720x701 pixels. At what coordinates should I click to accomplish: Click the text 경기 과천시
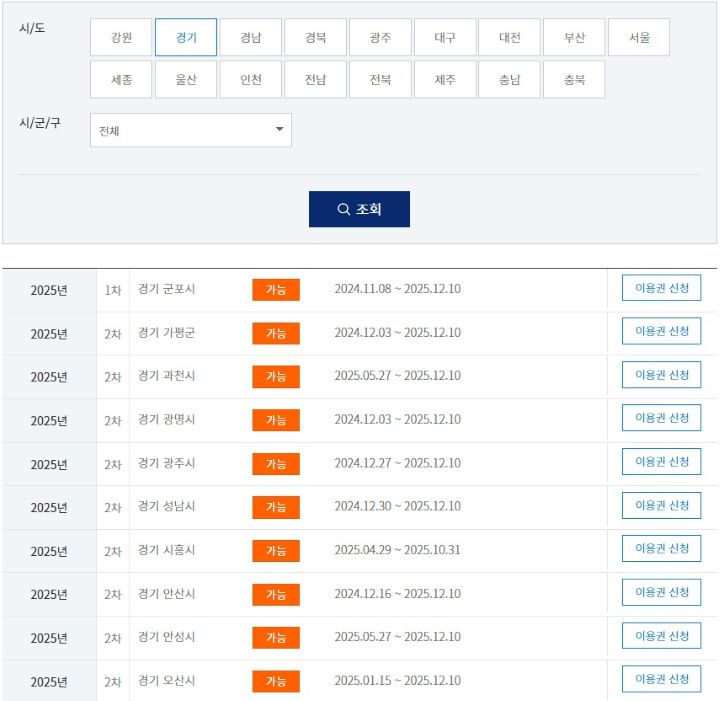click(x=167, y=376)
